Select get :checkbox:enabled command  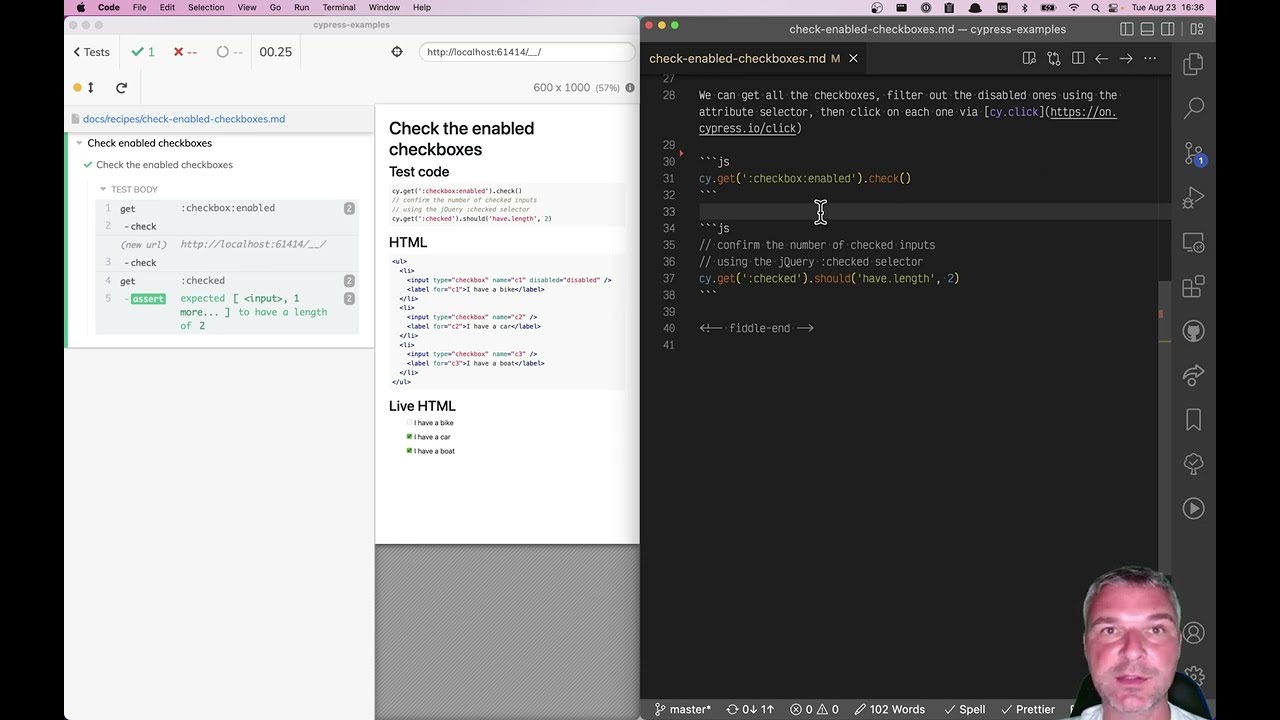(x=226, y=208)
